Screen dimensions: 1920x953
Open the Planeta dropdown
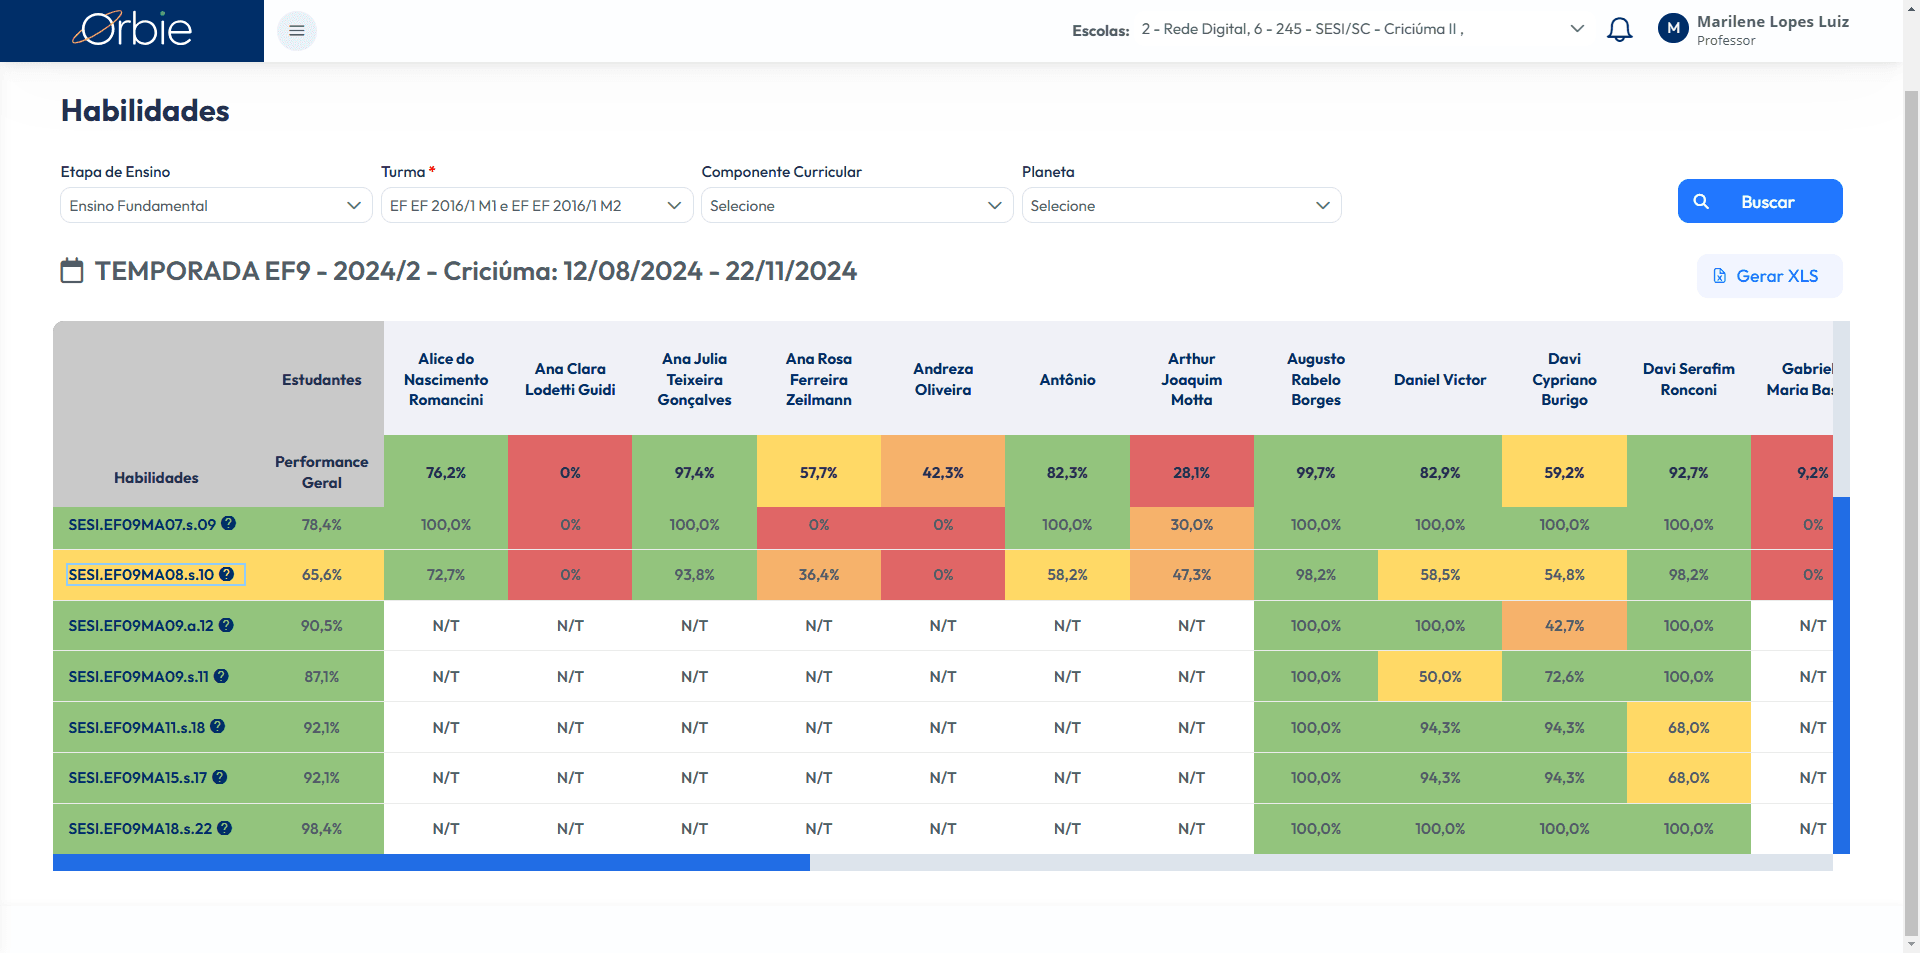click(1181, 205)
